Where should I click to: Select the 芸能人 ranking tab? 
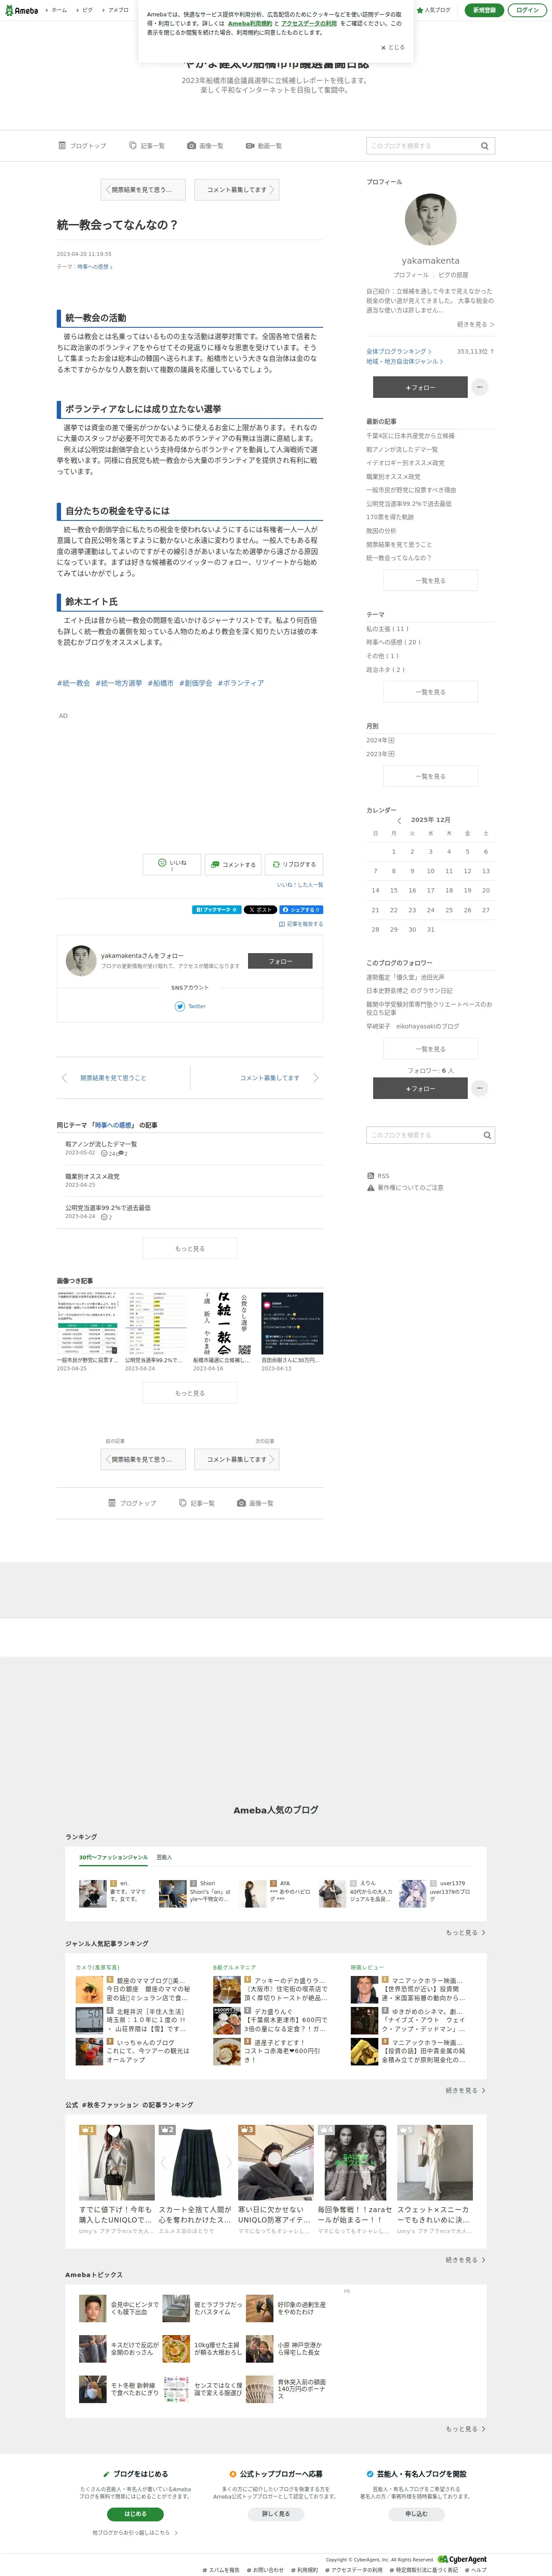[164, 1857]
